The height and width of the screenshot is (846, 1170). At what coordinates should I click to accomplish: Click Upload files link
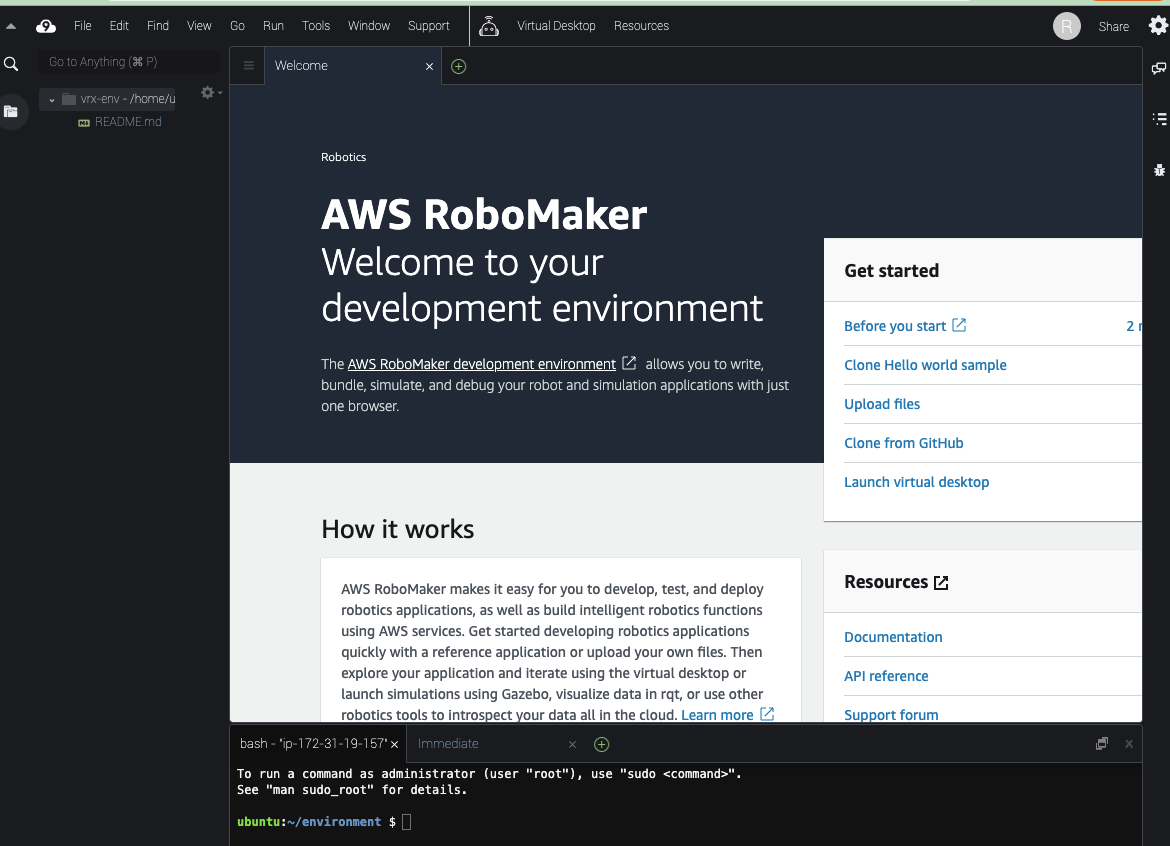tap(882, 404)
